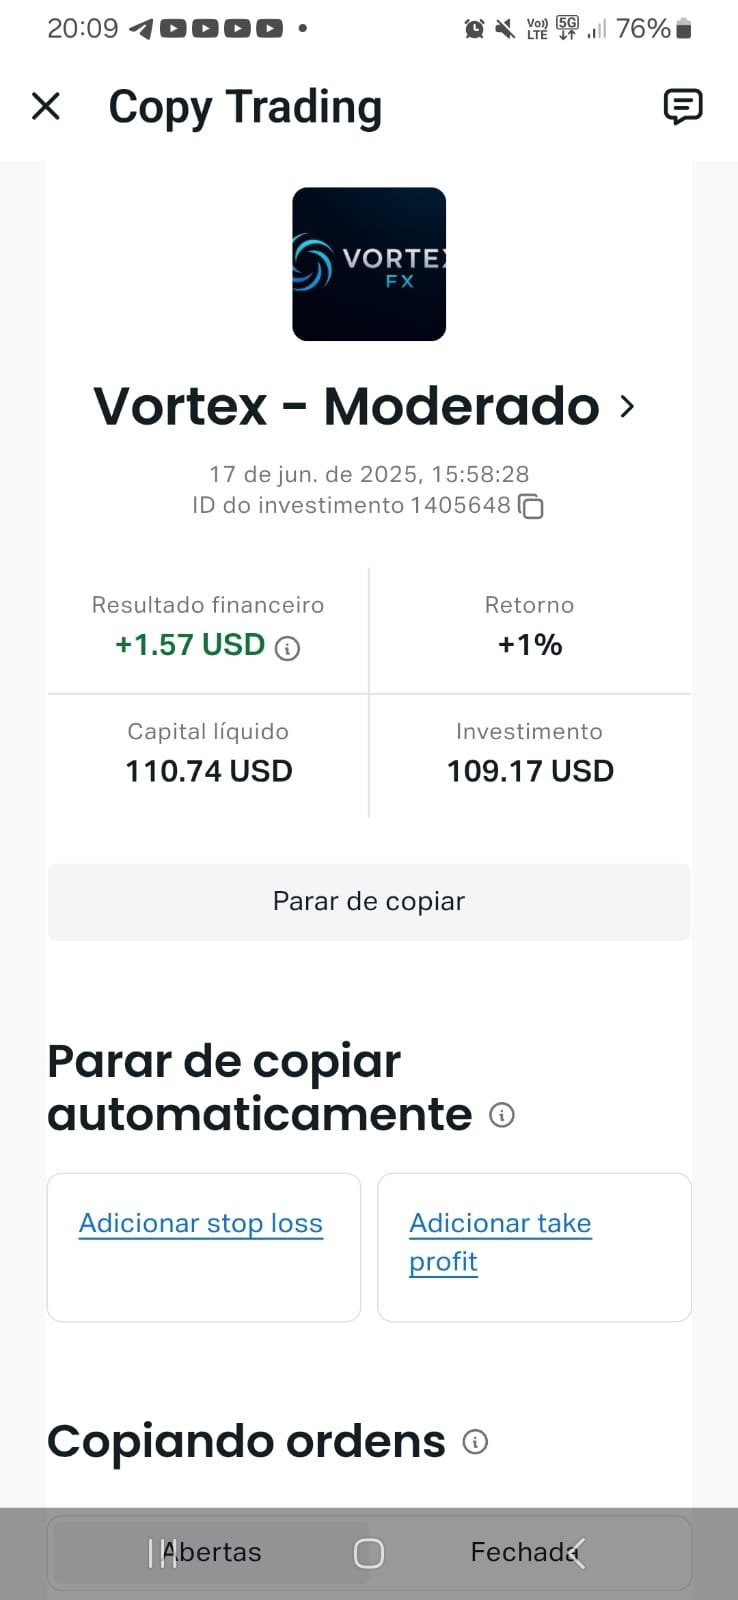Open Adicionar stop loss link
Viewport: 738px width, 1600px height.
click(x=201, y=1224)
